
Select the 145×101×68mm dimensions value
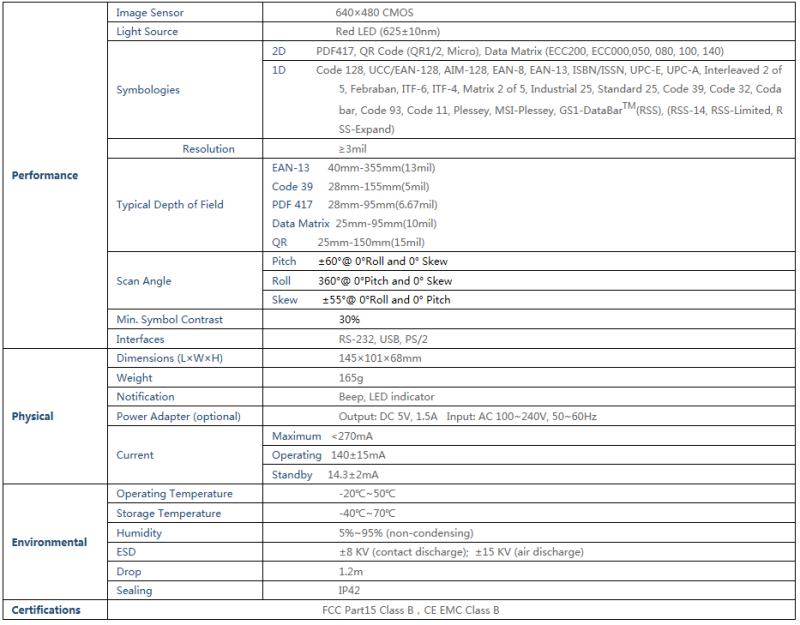coord(380,358)
